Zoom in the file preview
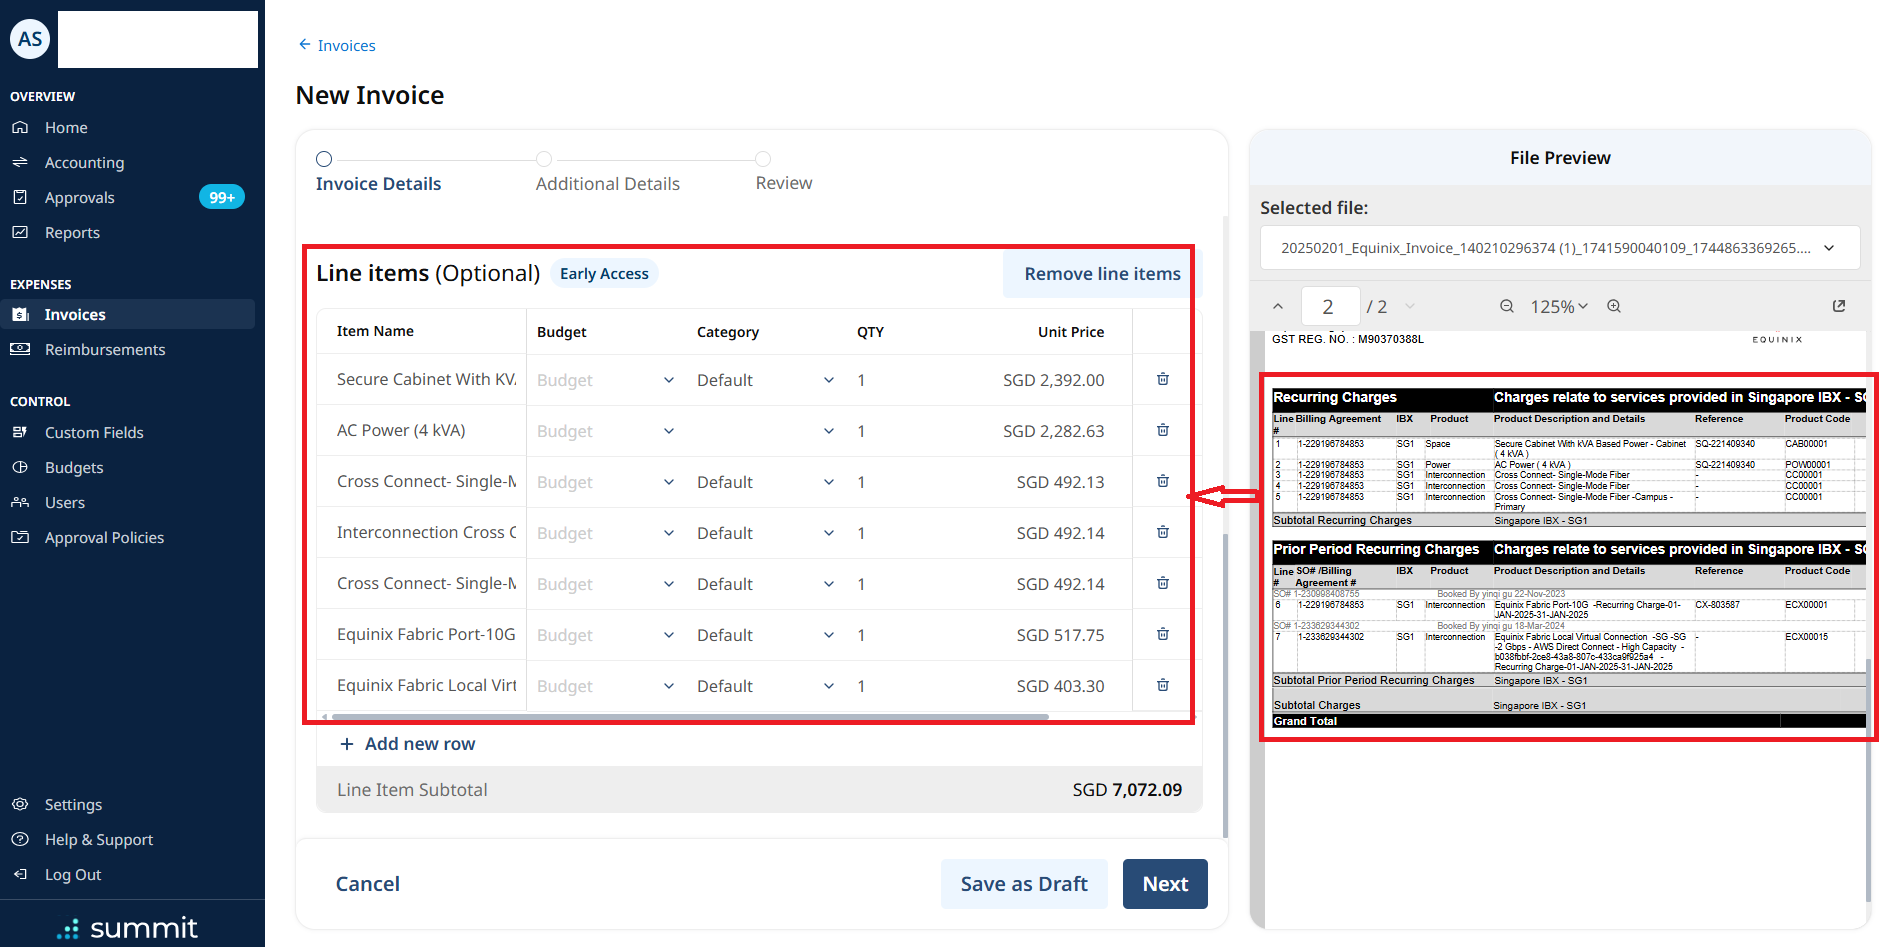1888x947 pixels. click(x=1614, y=306)
